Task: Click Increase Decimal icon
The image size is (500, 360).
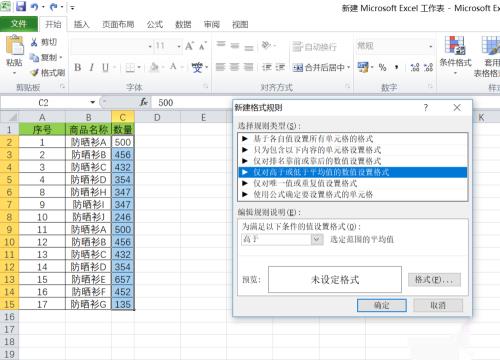Action: point(415,68)
